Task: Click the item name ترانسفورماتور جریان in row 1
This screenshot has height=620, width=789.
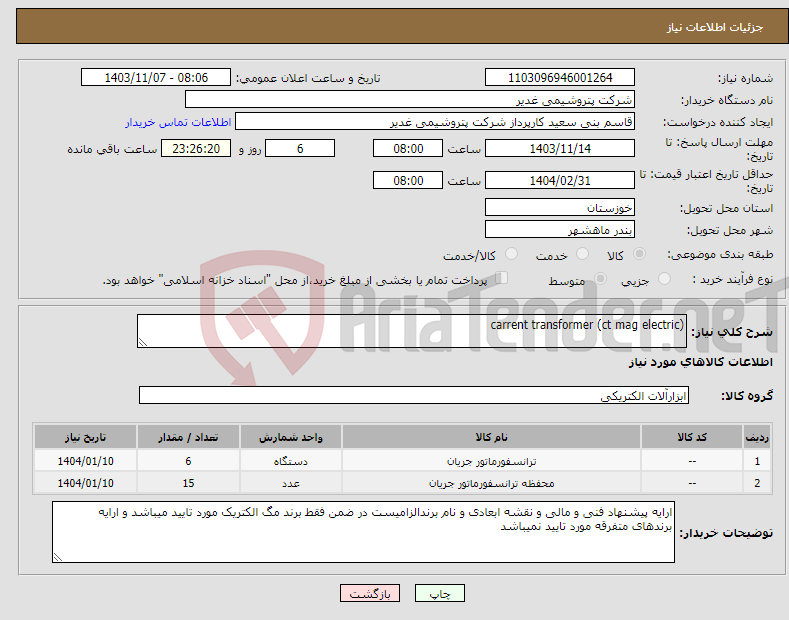Action: 491,461
